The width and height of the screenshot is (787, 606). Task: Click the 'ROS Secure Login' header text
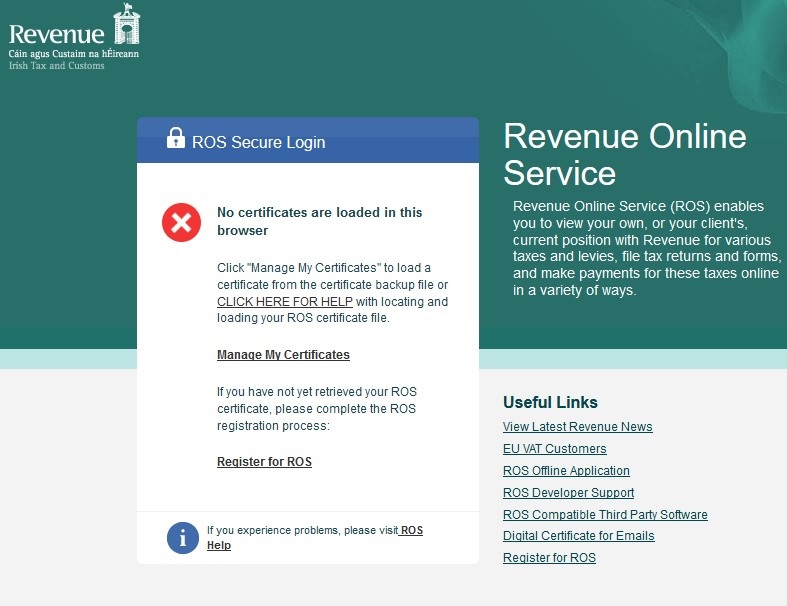coord(258,142)
